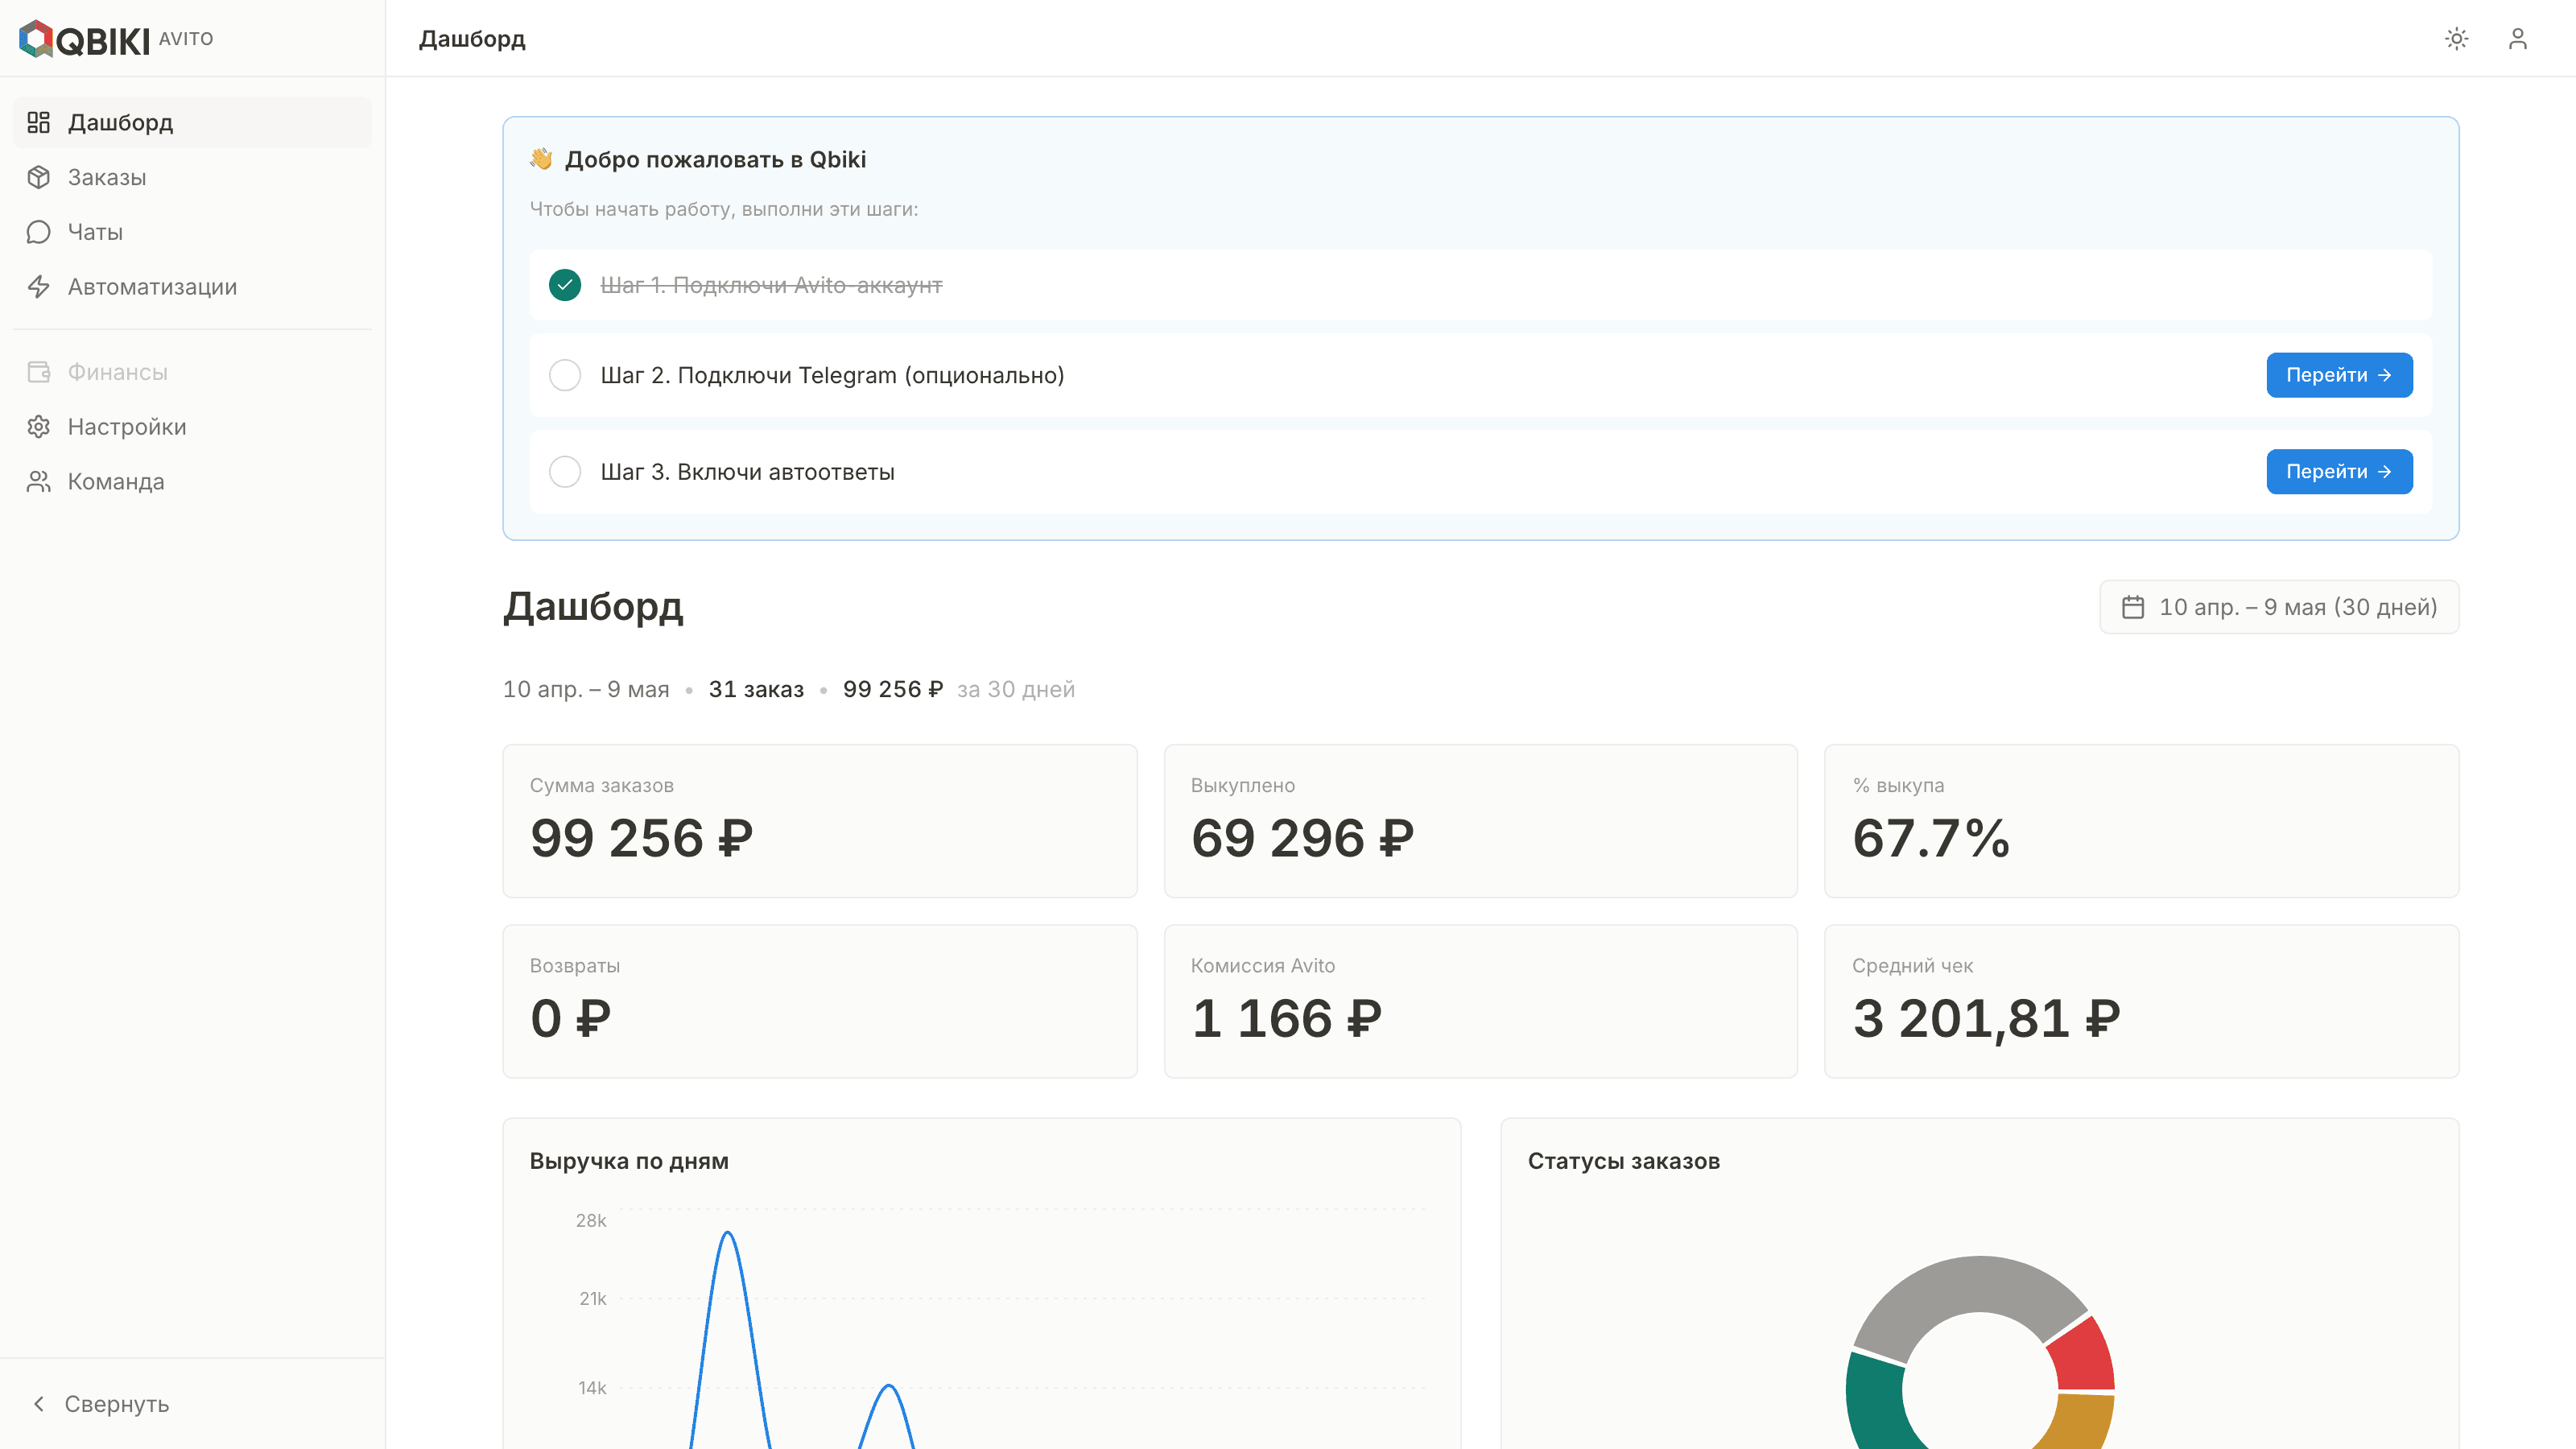Open Чаты section

pos(192,232)
